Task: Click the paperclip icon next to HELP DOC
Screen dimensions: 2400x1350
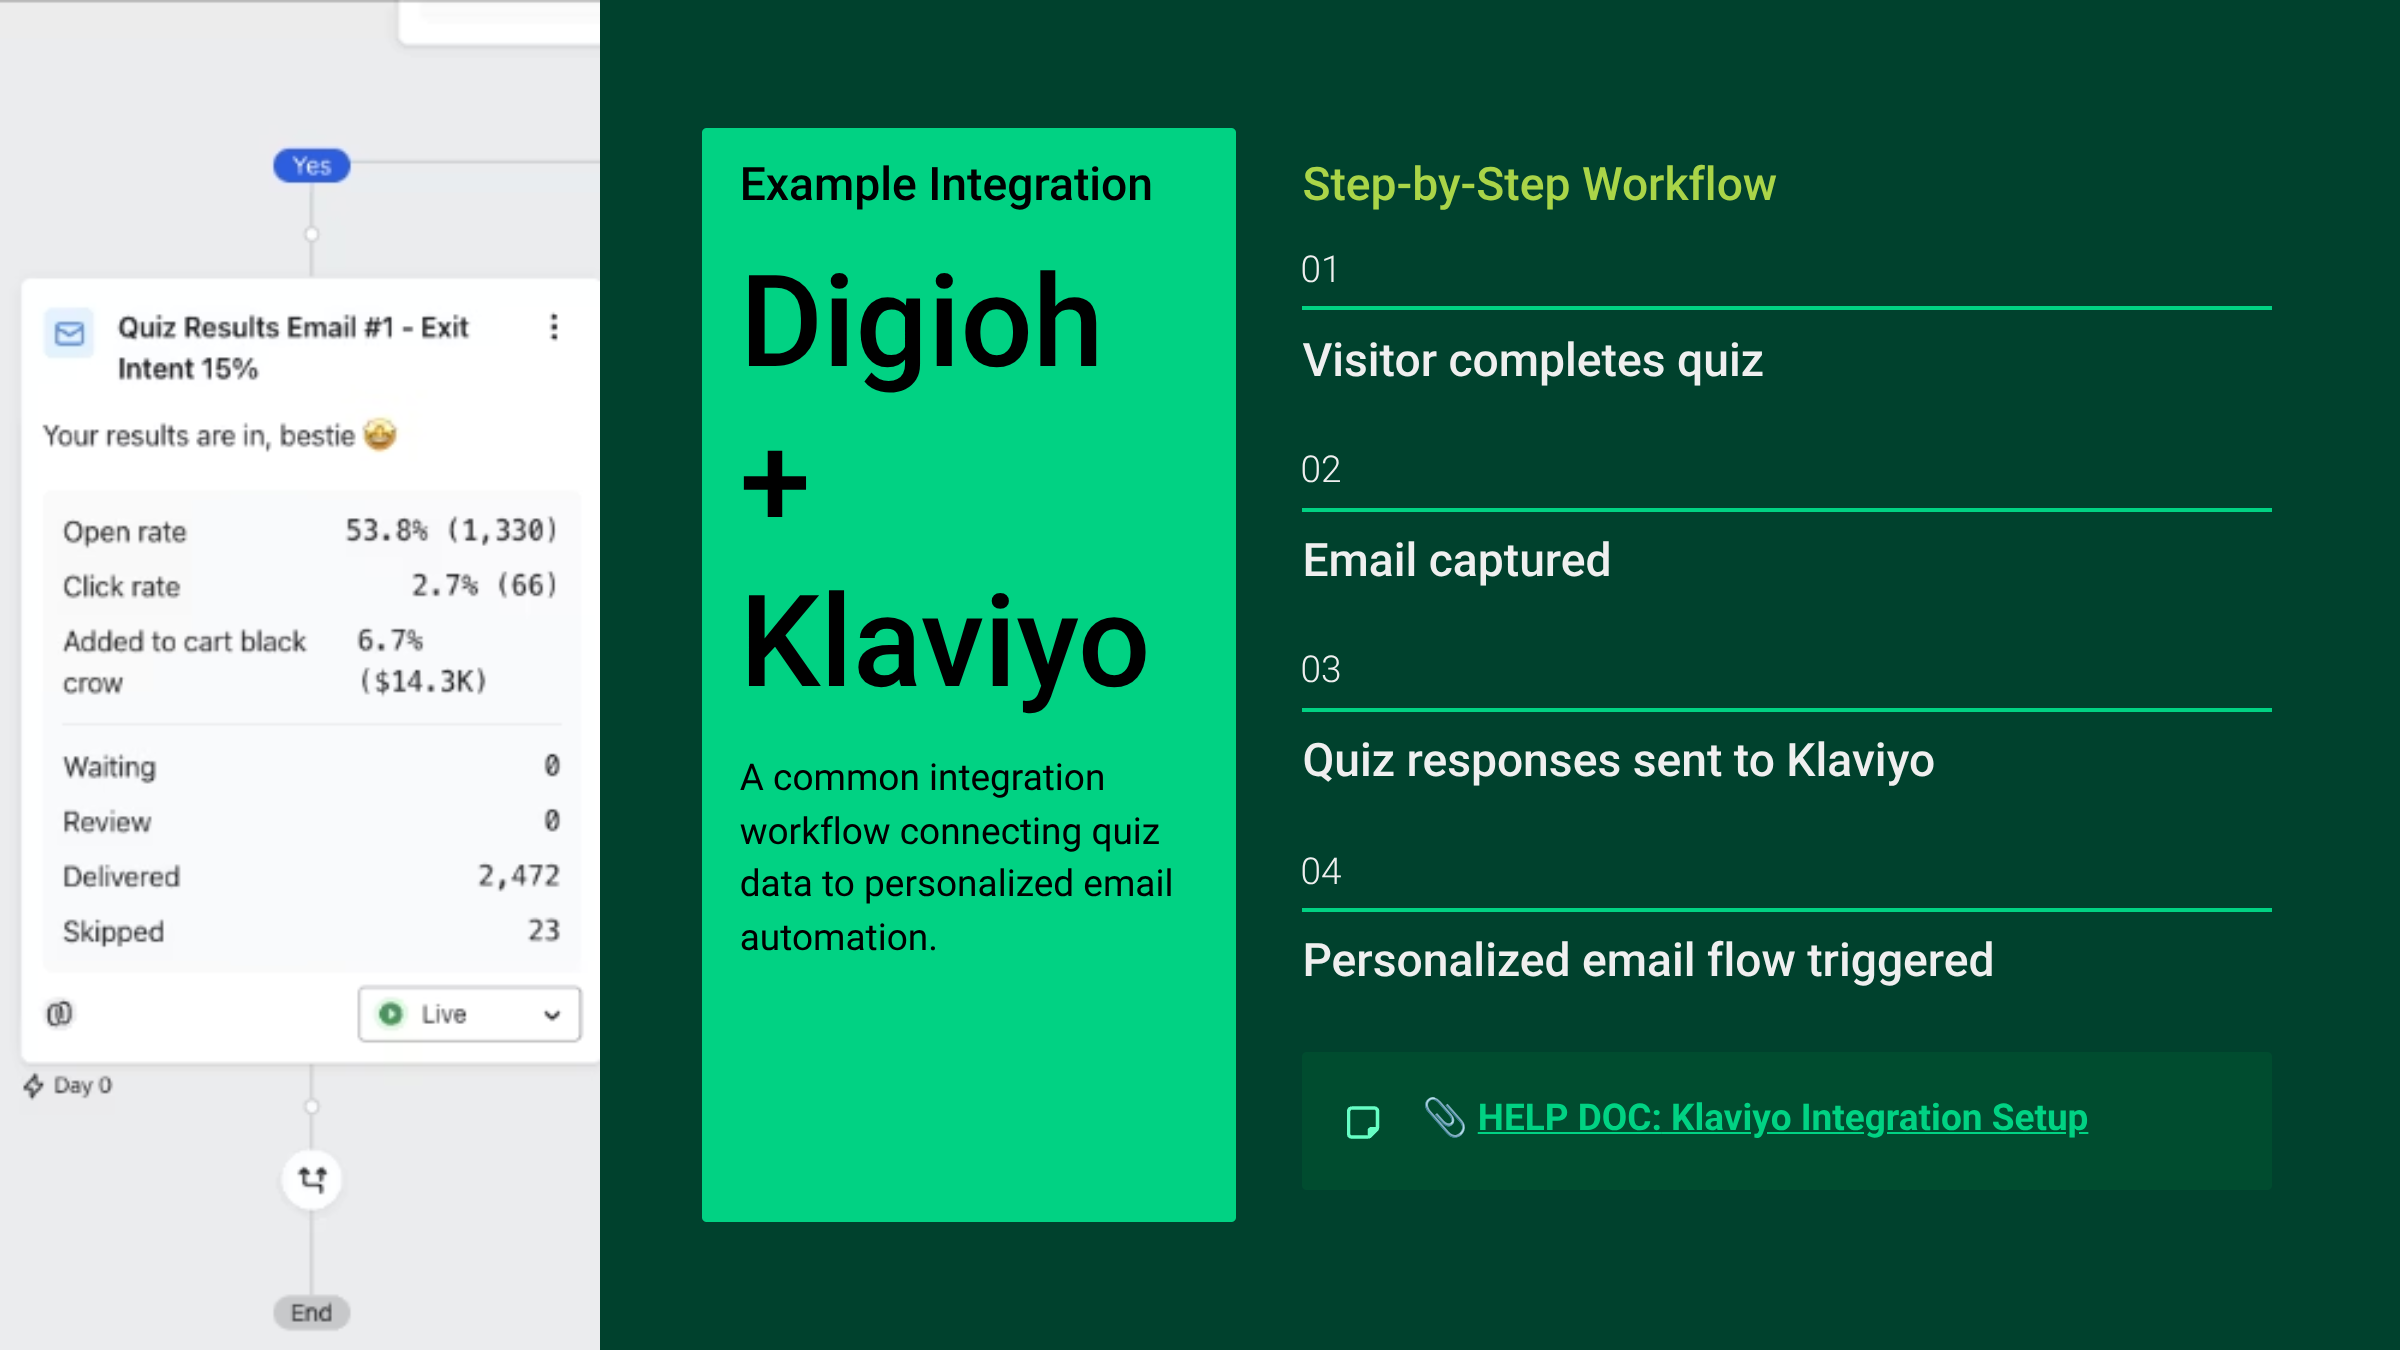Action: pos(1444,1117)
